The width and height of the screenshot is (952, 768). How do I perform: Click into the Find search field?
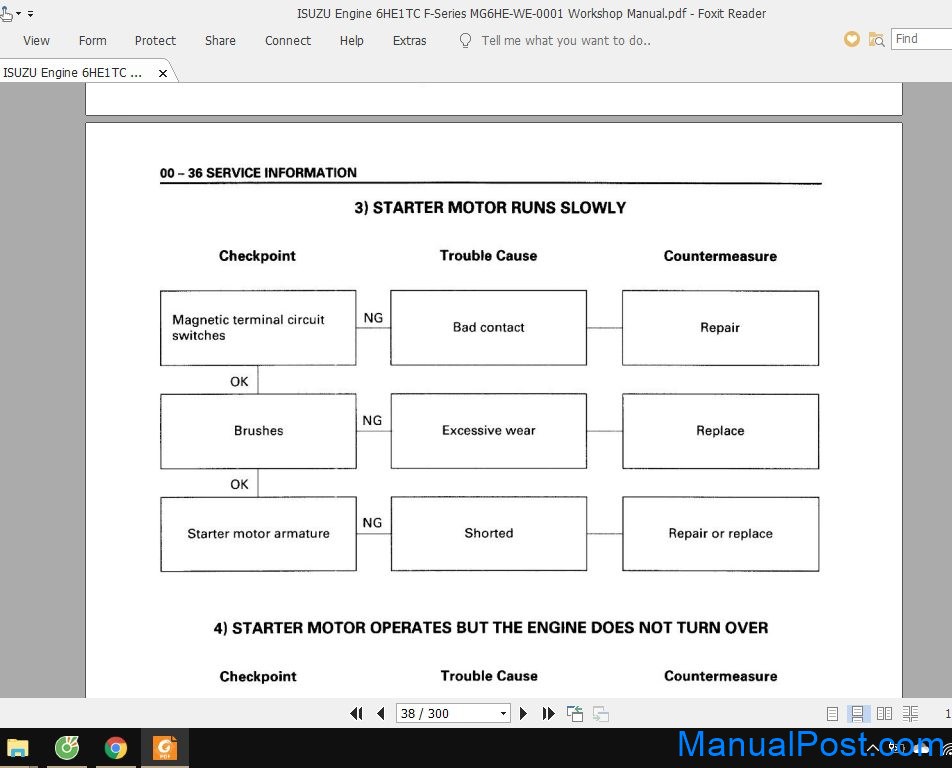point(921,39)
